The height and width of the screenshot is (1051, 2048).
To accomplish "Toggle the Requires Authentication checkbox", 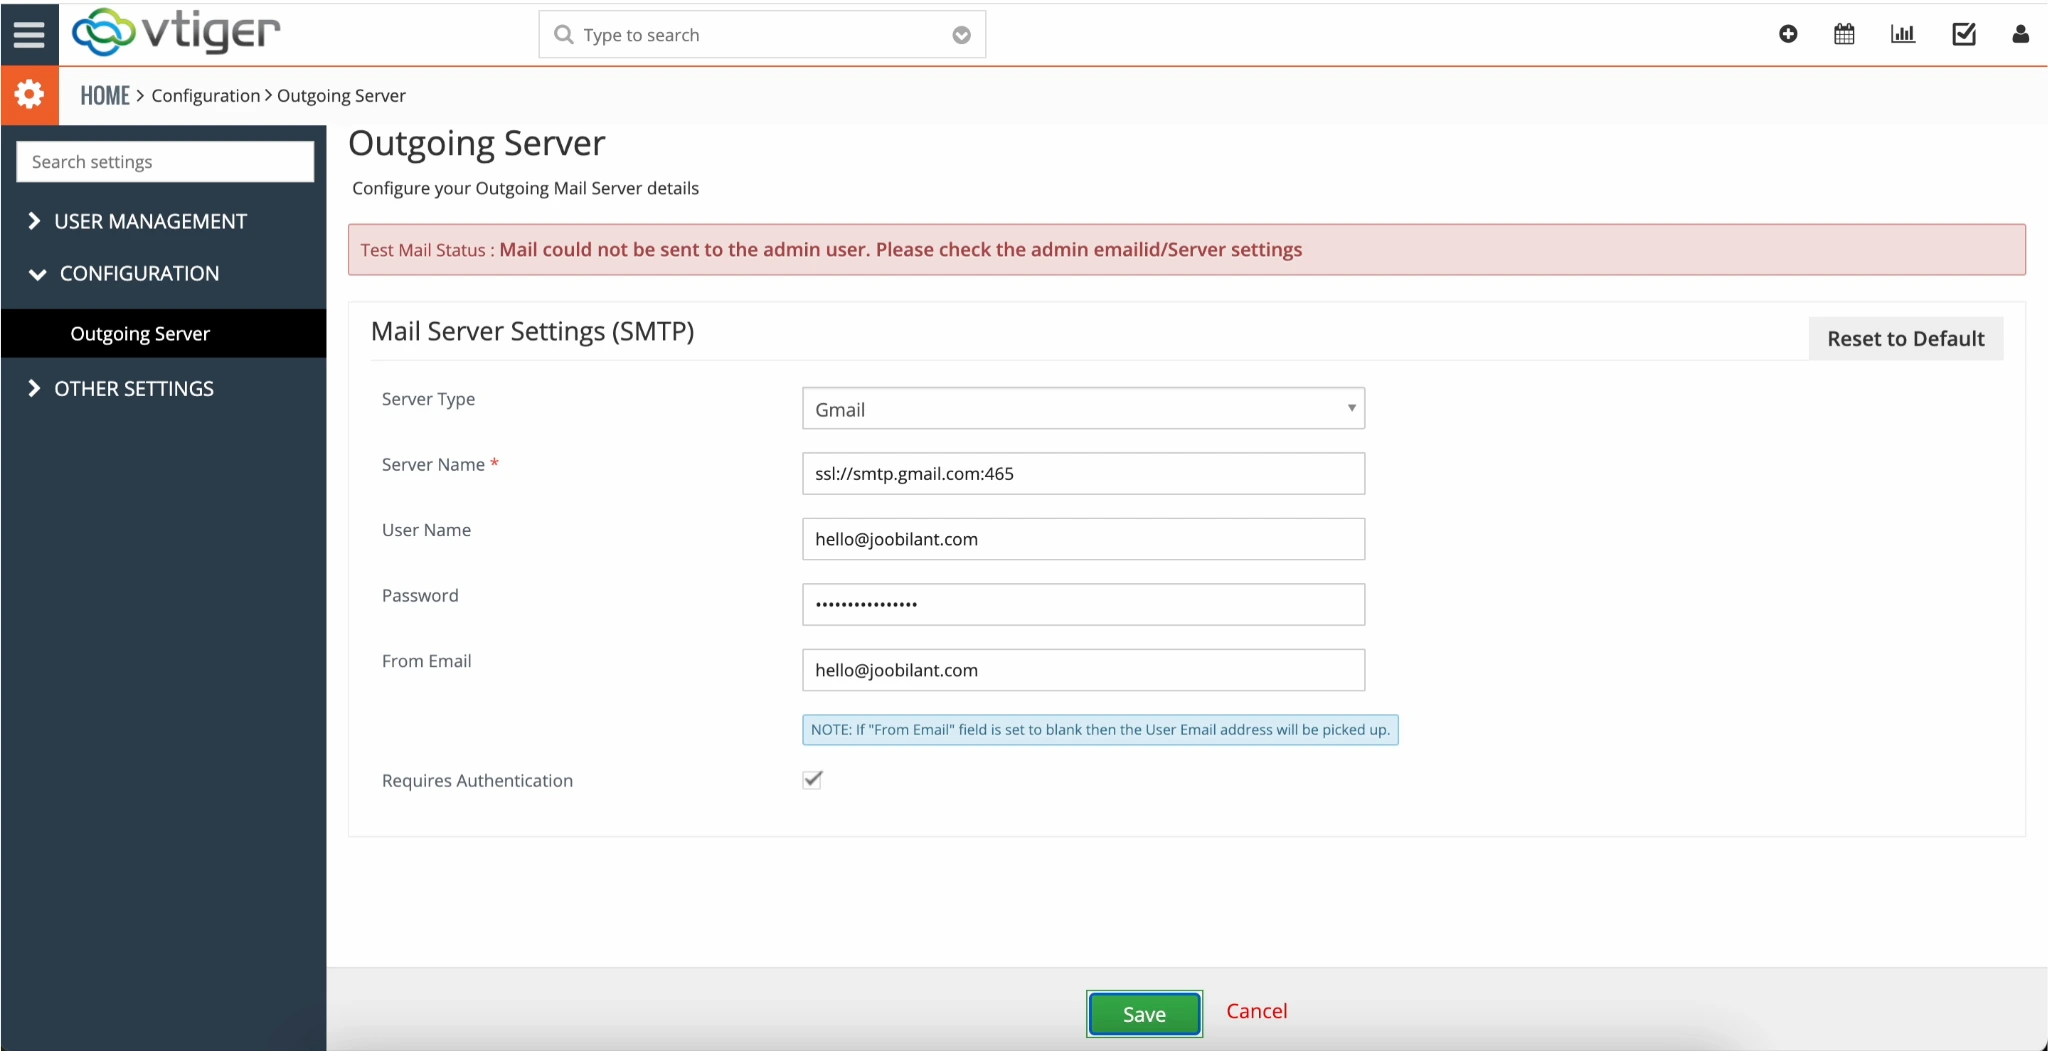I will point(812,780).
